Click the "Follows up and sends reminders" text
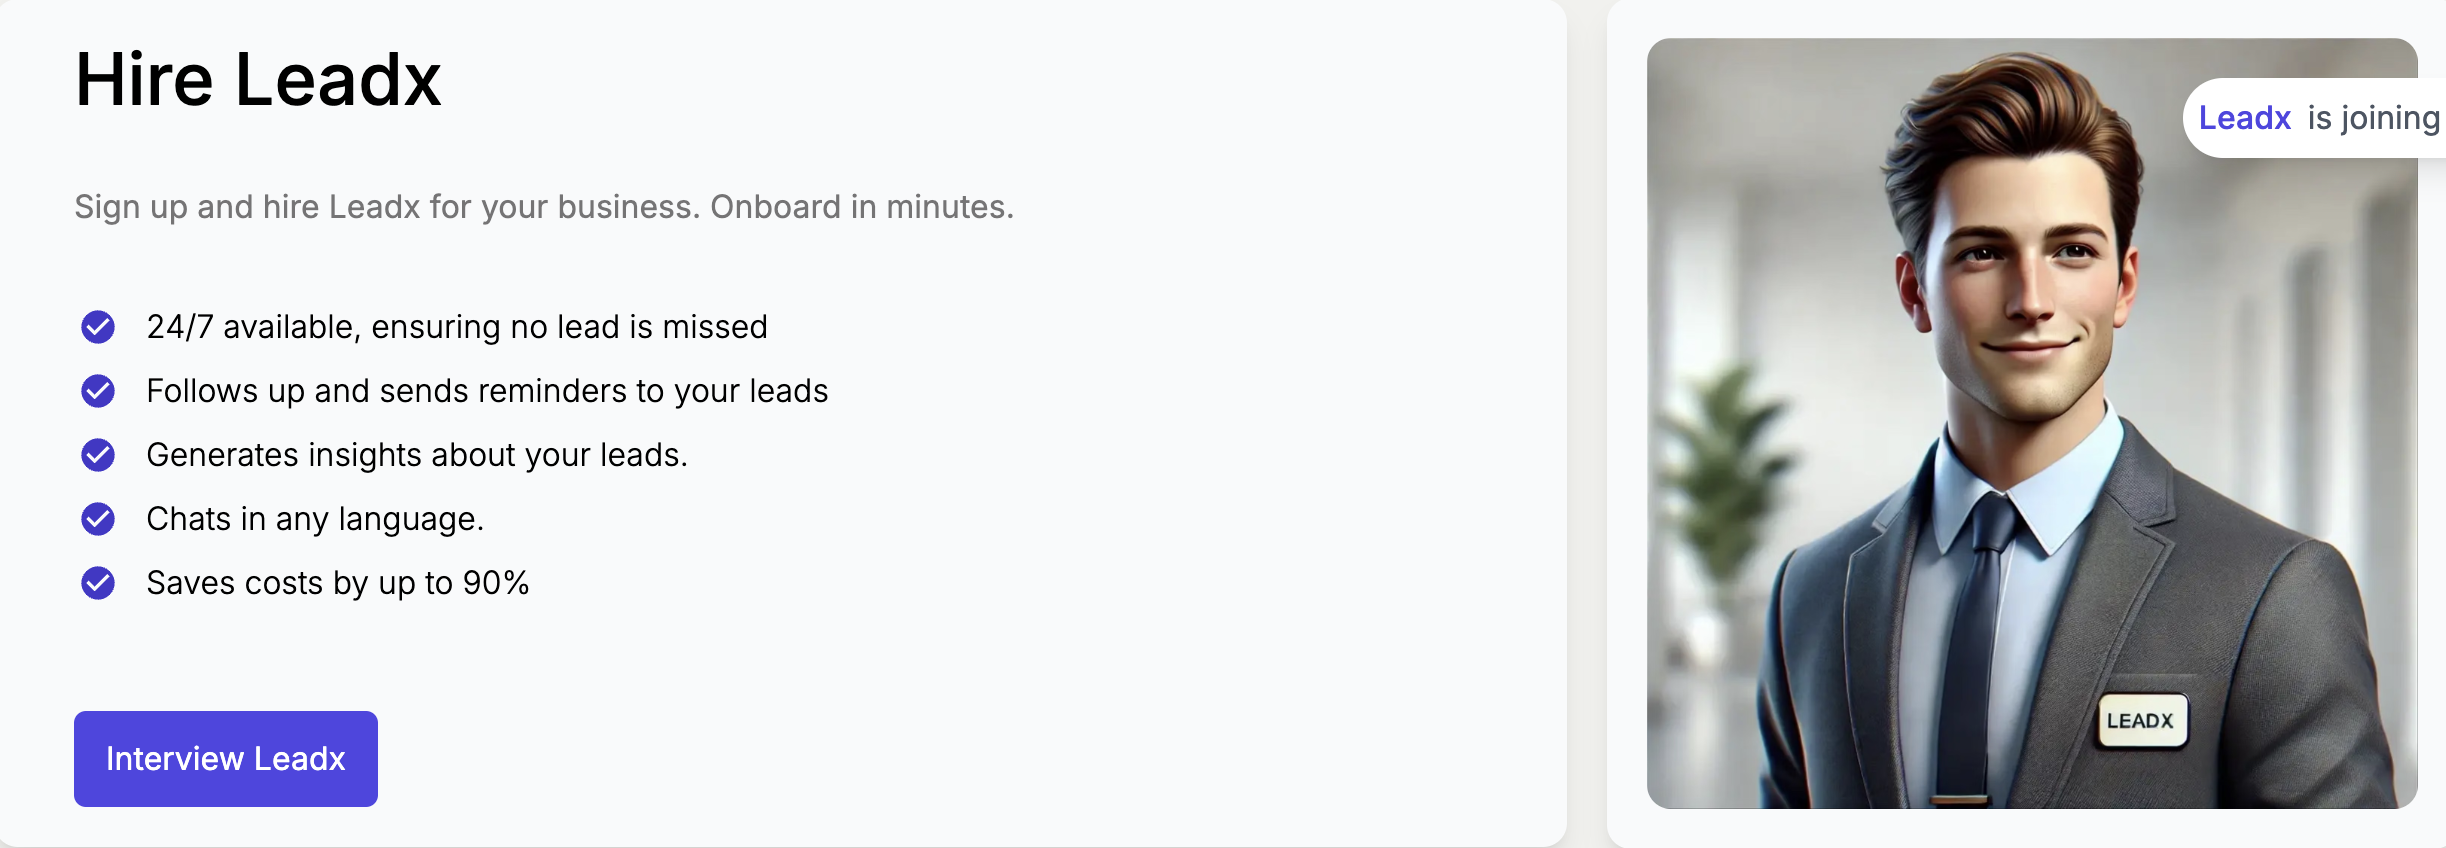 click(487, 391)
